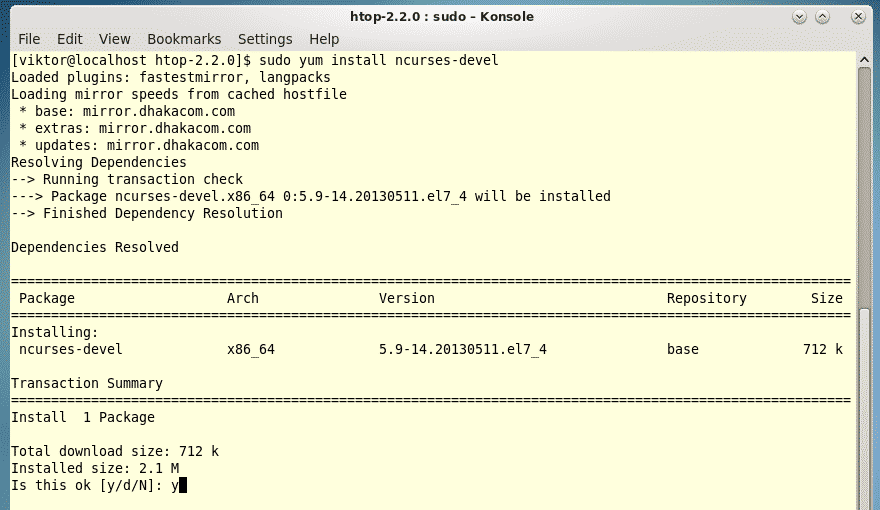
Task: Minimize the Konsole window
Action: click(x=799, y=17)
